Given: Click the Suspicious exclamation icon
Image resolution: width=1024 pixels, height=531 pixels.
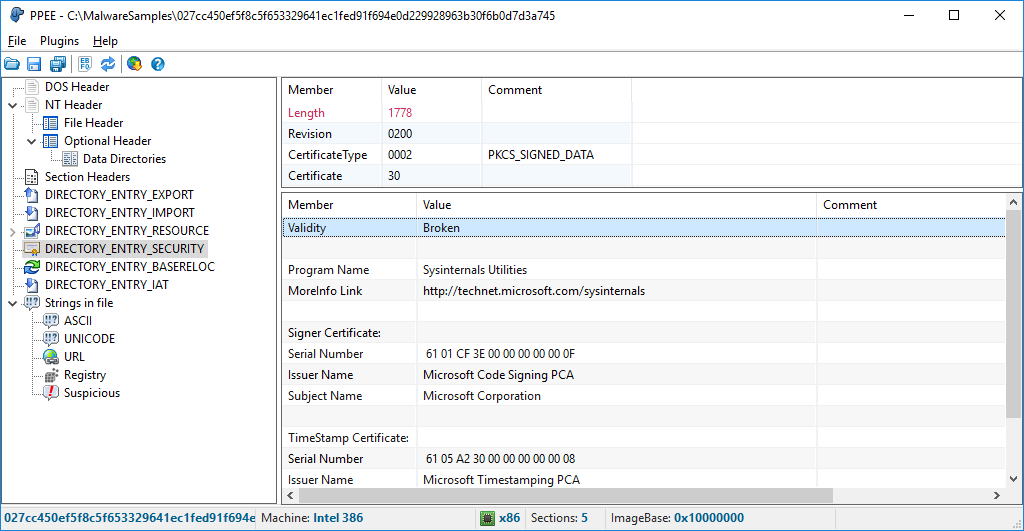Looking at the screenshot, I should tap(50, 393).
